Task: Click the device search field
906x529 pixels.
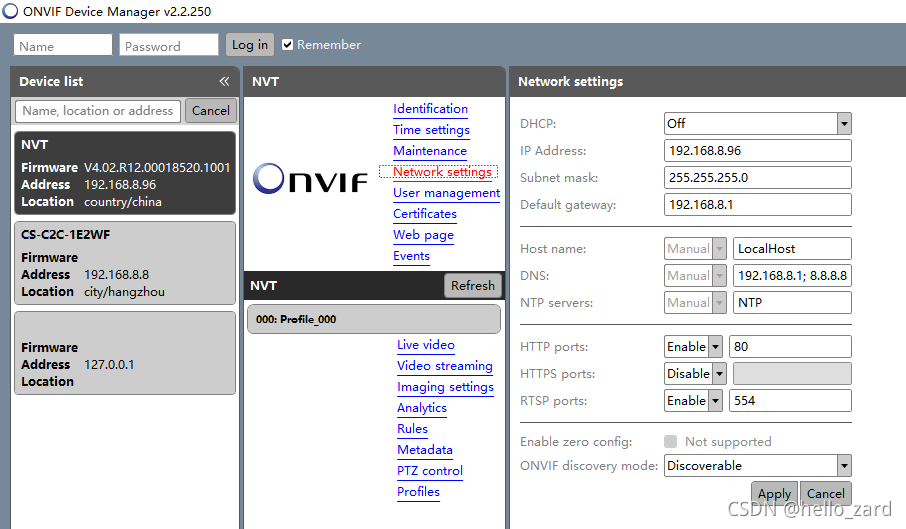Action: (98, 111)
